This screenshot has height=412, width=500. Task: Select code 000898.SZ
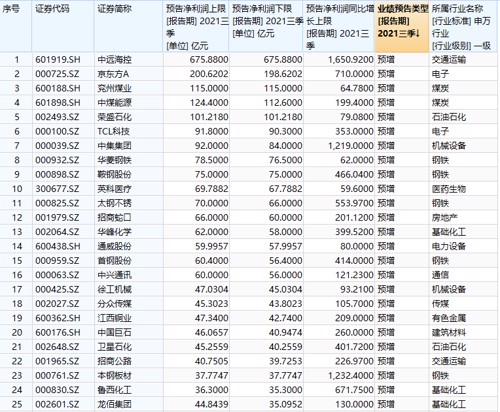tap(57, 174)
